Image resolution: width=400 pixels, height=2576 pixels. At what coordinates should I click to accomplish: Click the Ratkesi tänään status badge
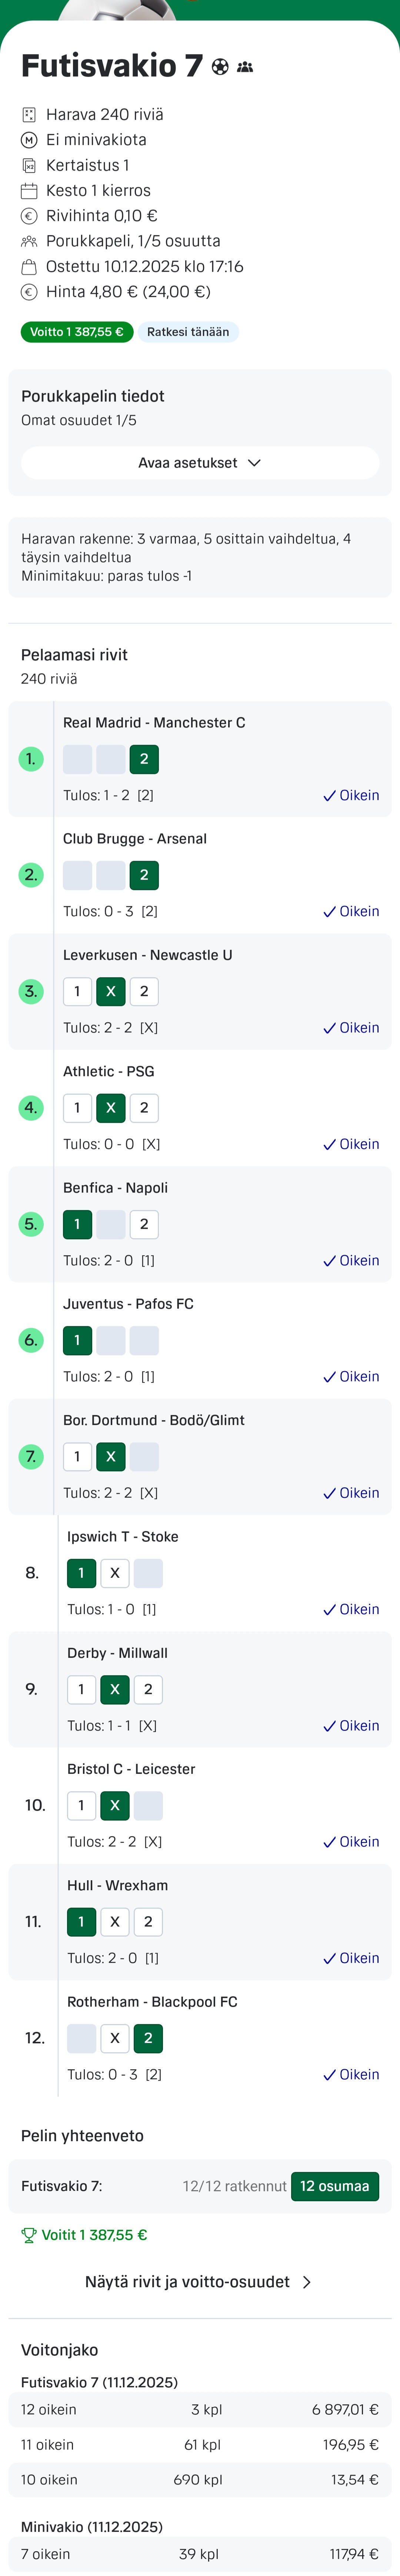pyautogui.click(x=188, y=332)
